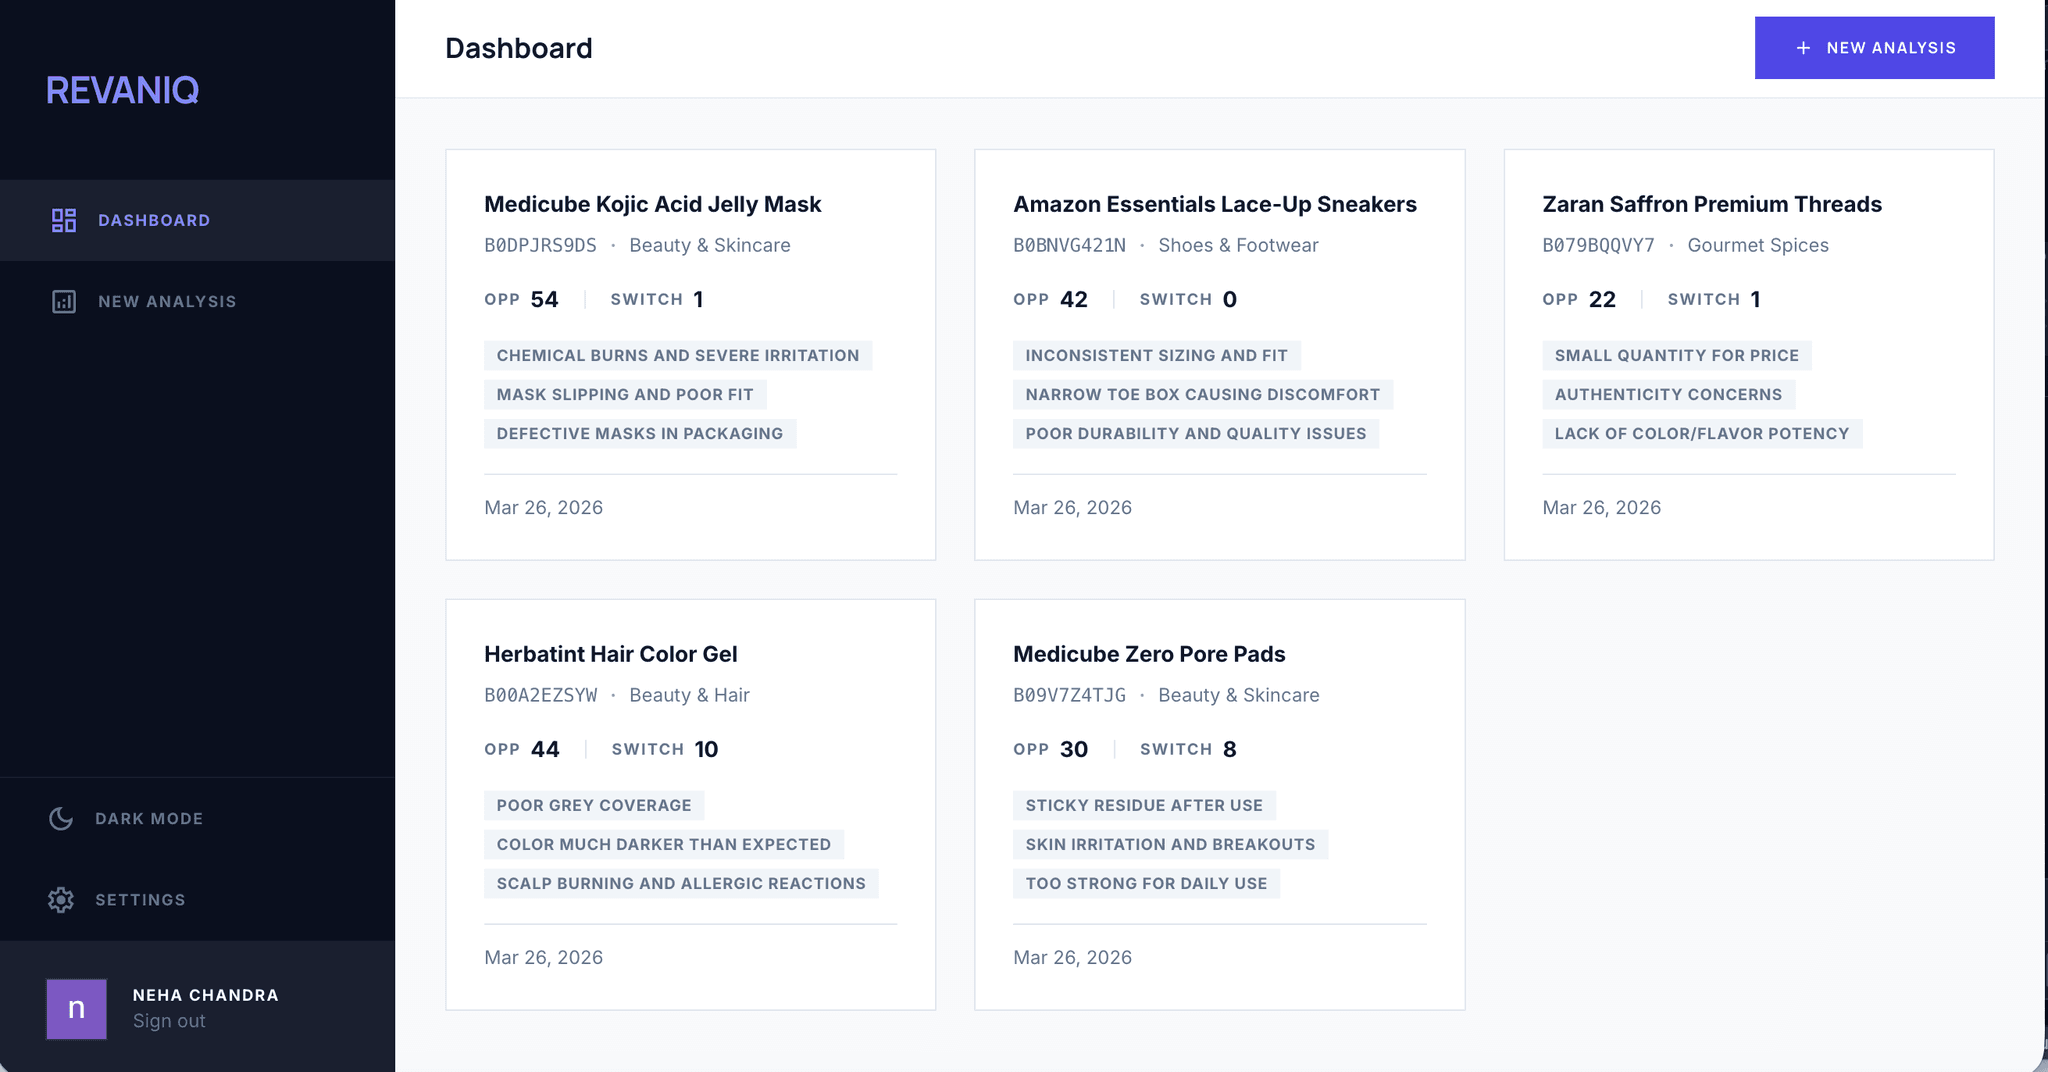Viewport: 2048px width, 1072px height.
Task: Click the Sign out link
Action: 169,1021
